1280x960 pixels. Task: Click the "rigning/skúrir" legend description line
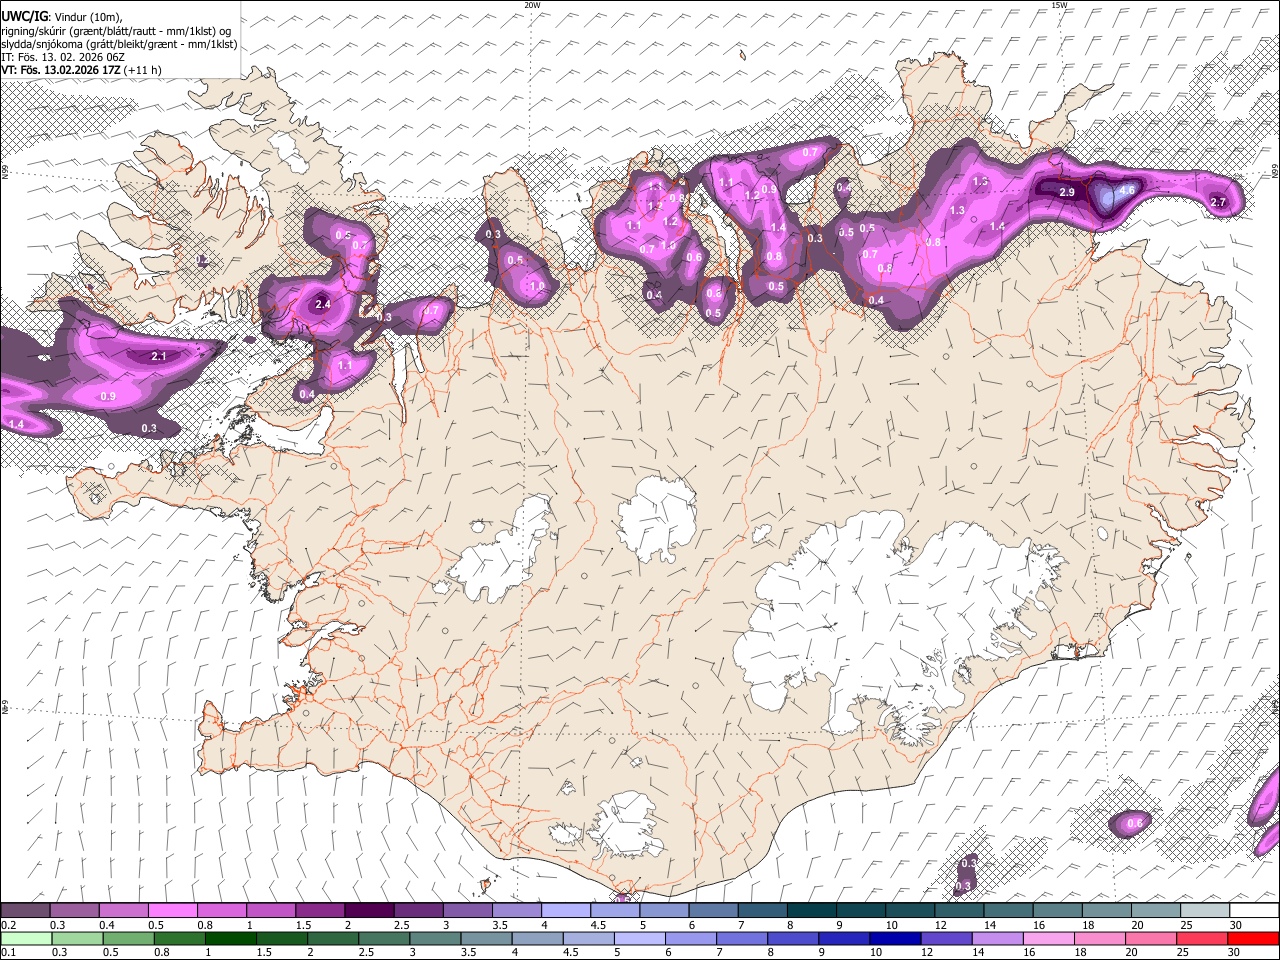(117, 31)
